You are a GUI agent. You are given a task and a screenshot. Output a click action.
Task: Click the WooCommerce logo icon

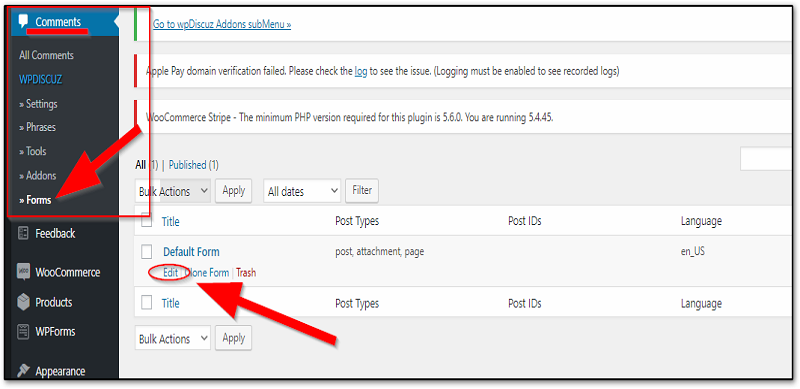pos(23,272)
